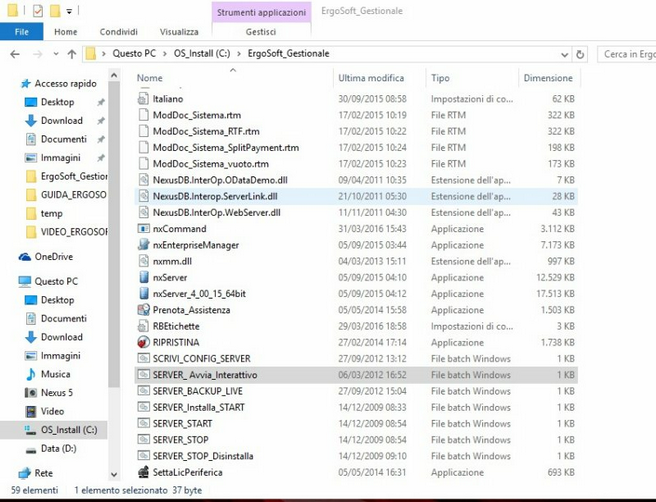Select the RIPRISTINA application icon
656x502 pixels.
[x=143, y=342]
